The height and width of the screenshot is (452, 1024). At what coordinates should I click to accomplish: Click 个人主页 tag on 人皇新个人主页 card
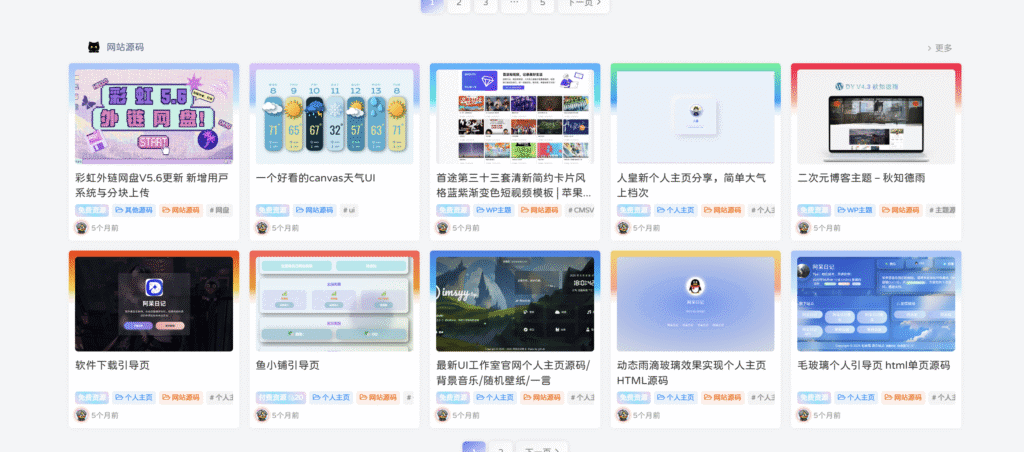[675, 210]
